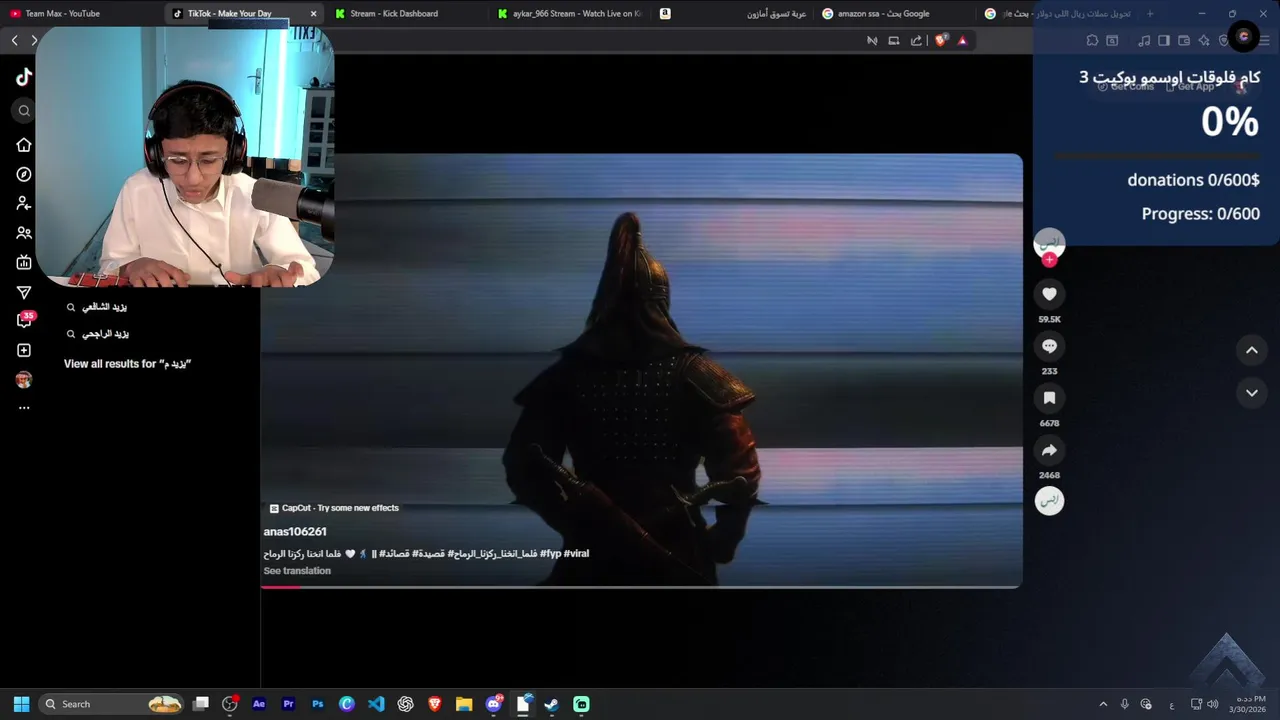Click the share page icon in the address bar
Image resolution: width=1280 pixels, height=720 pixels.
tap(916, 41)
